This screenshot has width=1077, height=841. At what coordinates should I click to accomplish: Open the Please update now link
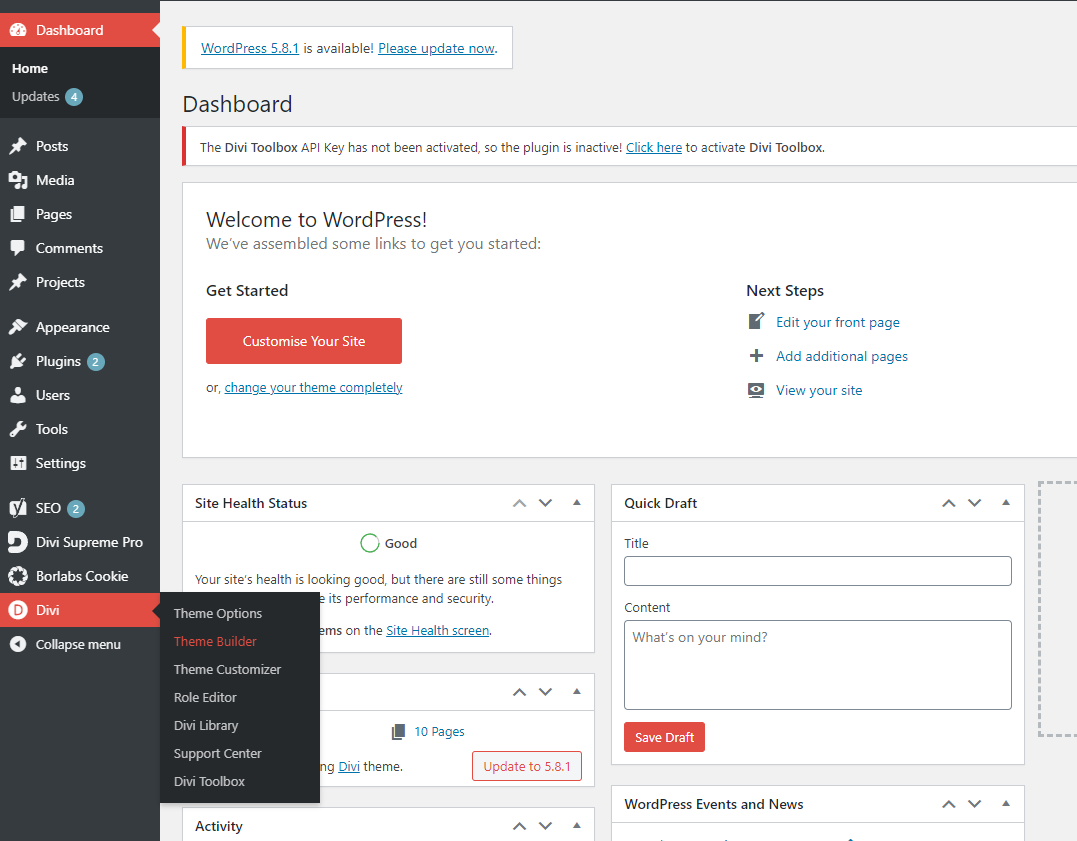(x=436, y=48)
